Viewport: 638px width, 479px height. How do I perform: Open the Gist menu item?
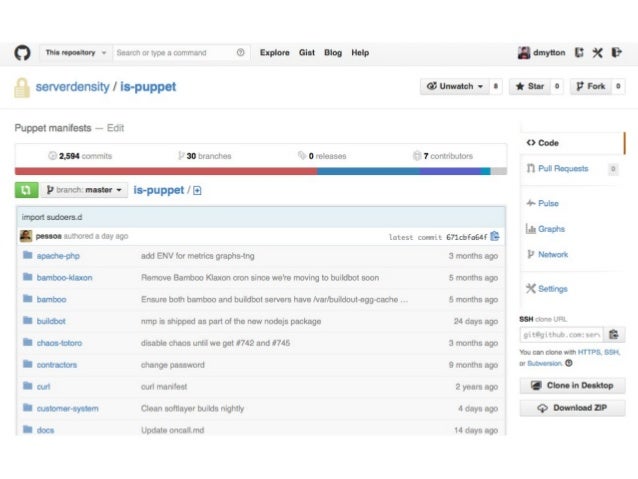(x=307, y=52)
